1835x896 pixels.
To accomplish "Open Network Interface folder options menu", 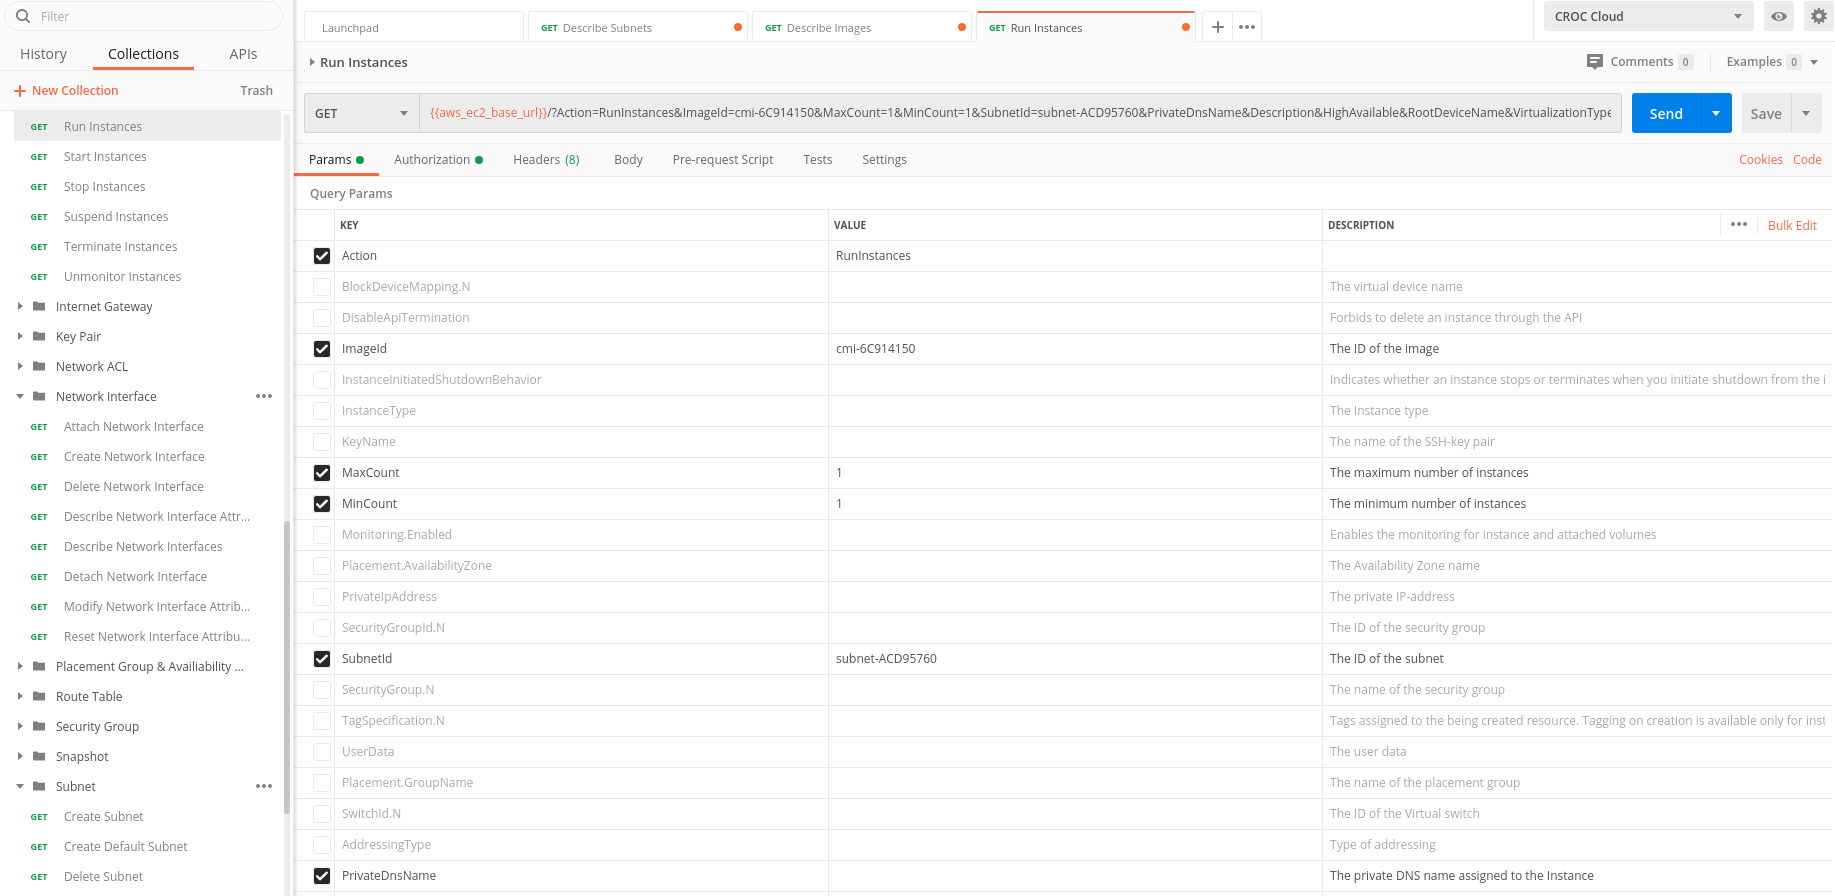I will click(x=264, y=396).
